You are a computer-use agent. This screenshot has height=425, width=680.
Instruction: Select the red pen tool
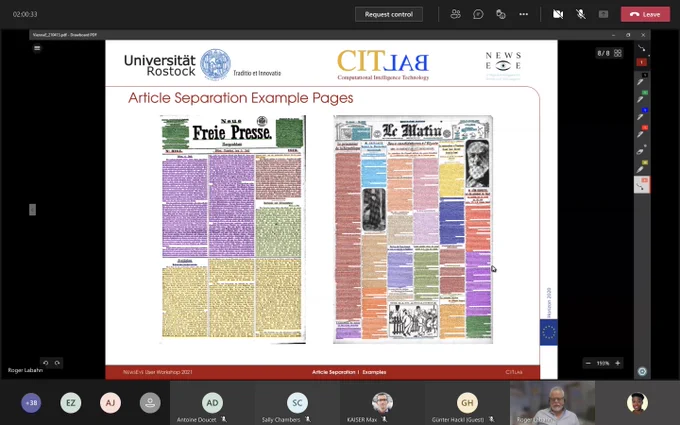[x=641, y=133]
